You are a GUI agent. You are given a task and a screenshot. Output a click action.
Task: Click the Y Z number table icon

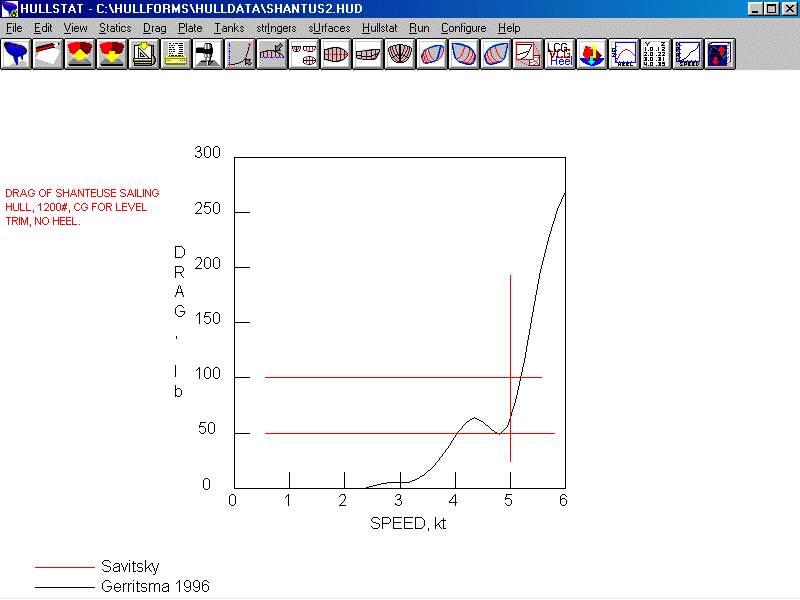point(656,54)
